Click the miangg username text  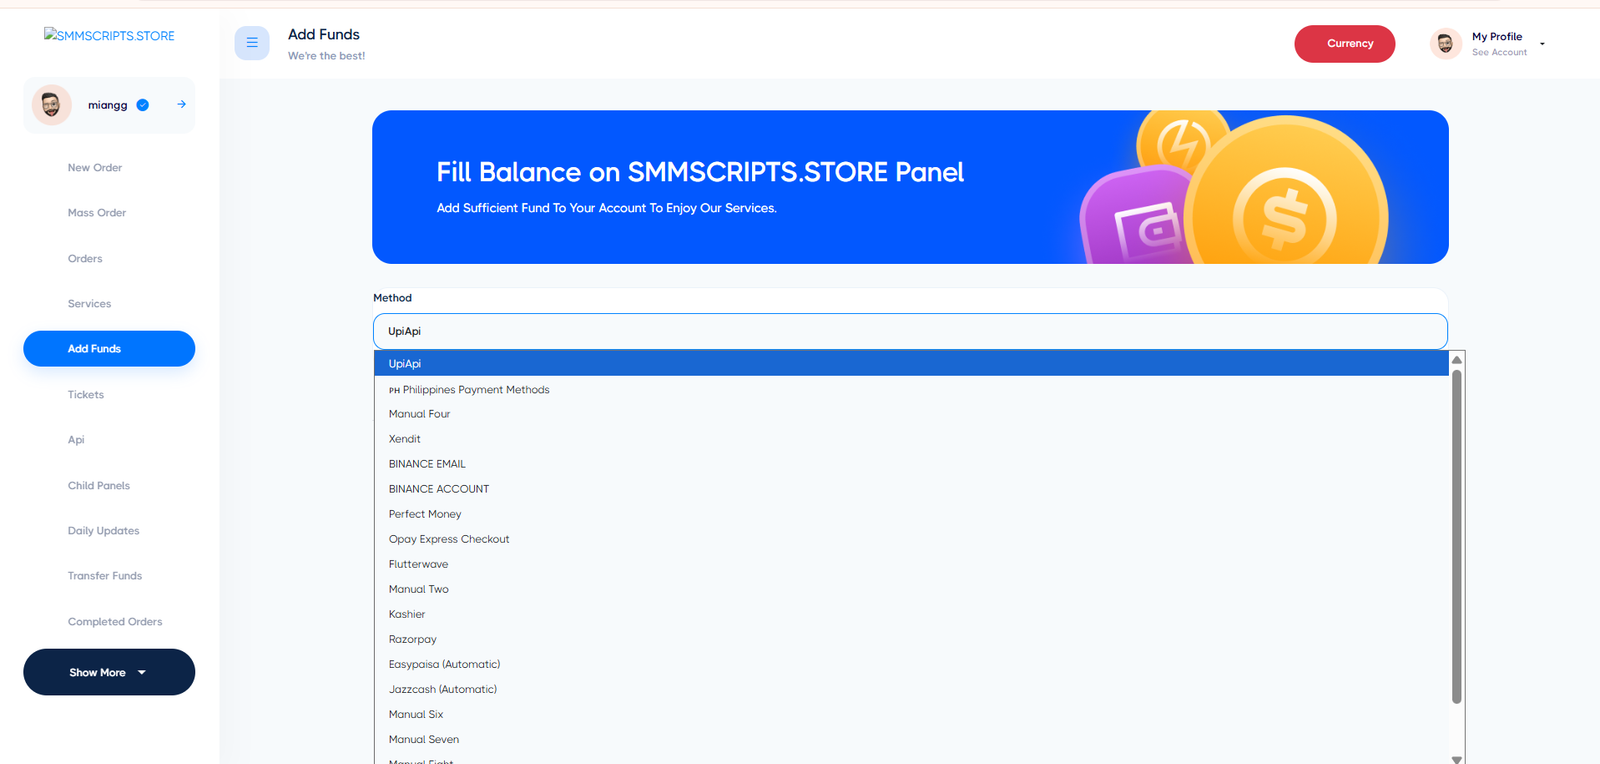[108, 105]
